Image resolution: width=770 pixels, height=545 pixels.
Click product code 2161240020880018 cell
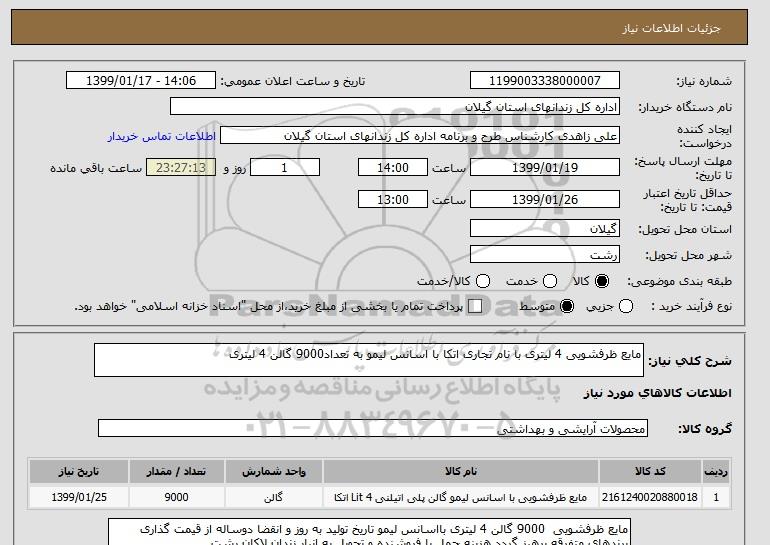[650, 497]
